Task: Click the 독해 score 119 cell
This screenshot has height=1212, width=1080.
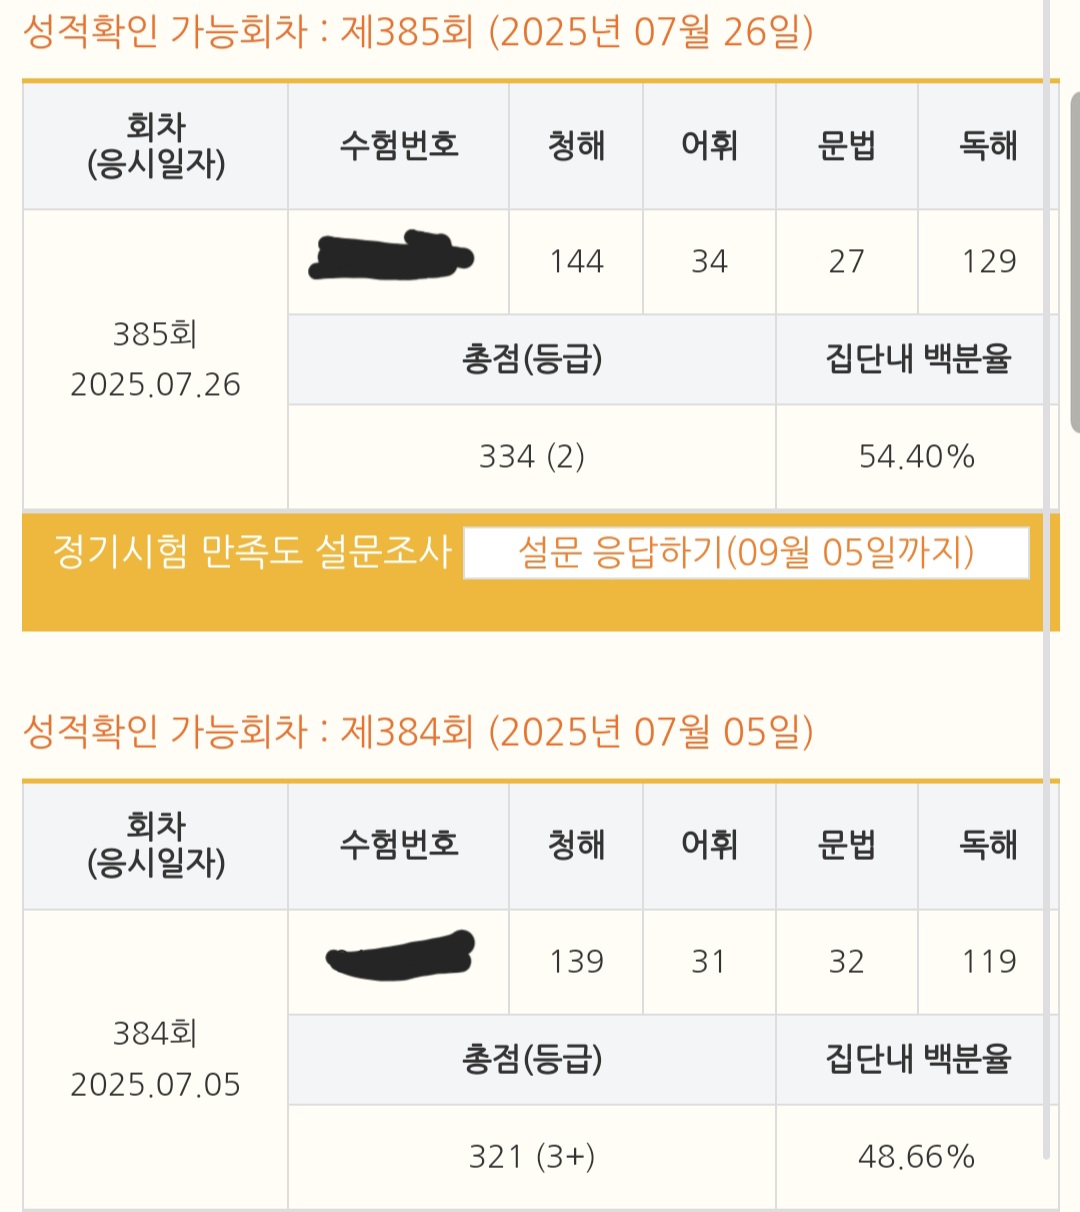Action: click(x=988, y=962)
